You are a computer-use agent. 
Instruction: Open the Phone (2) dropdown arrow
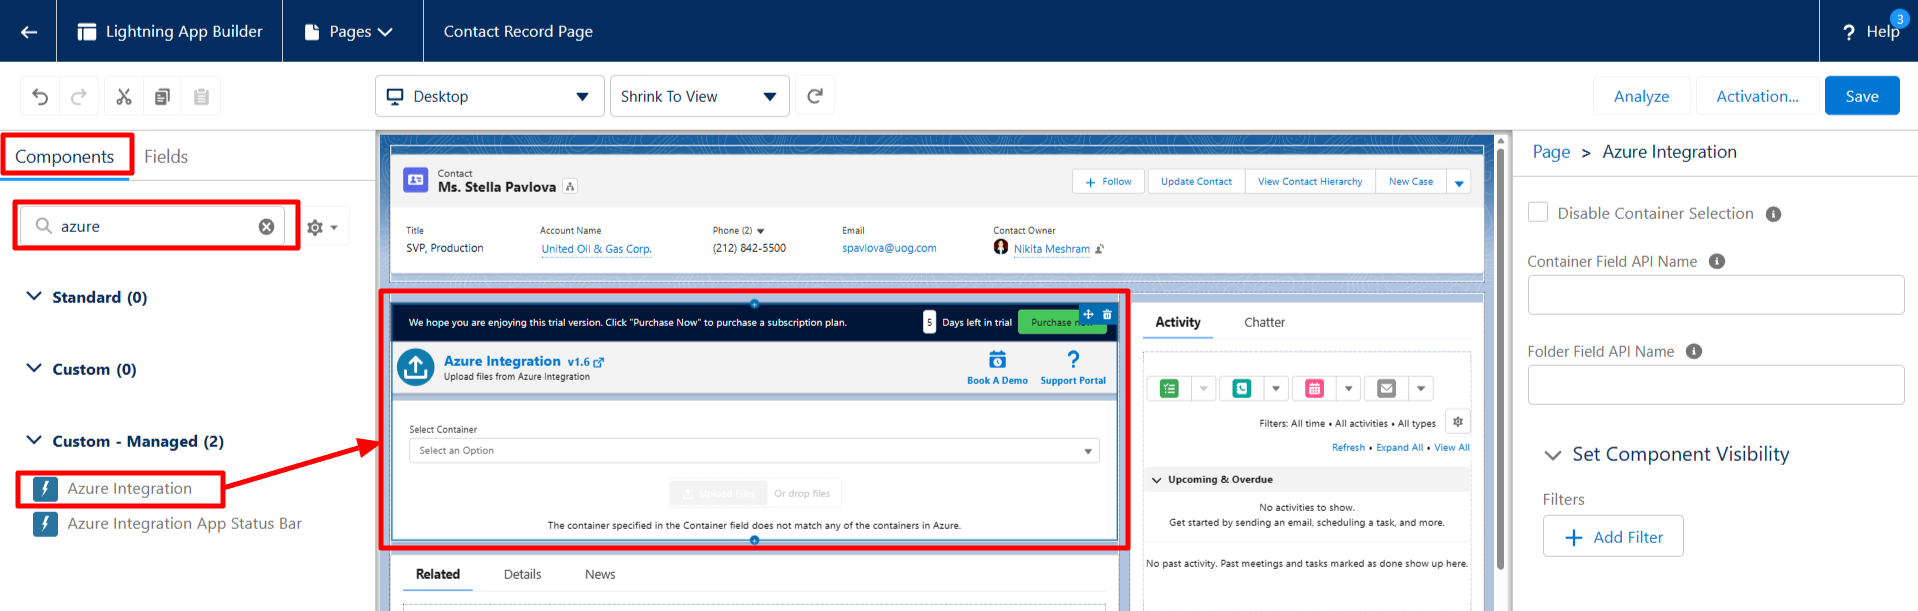tap(760, 231)
